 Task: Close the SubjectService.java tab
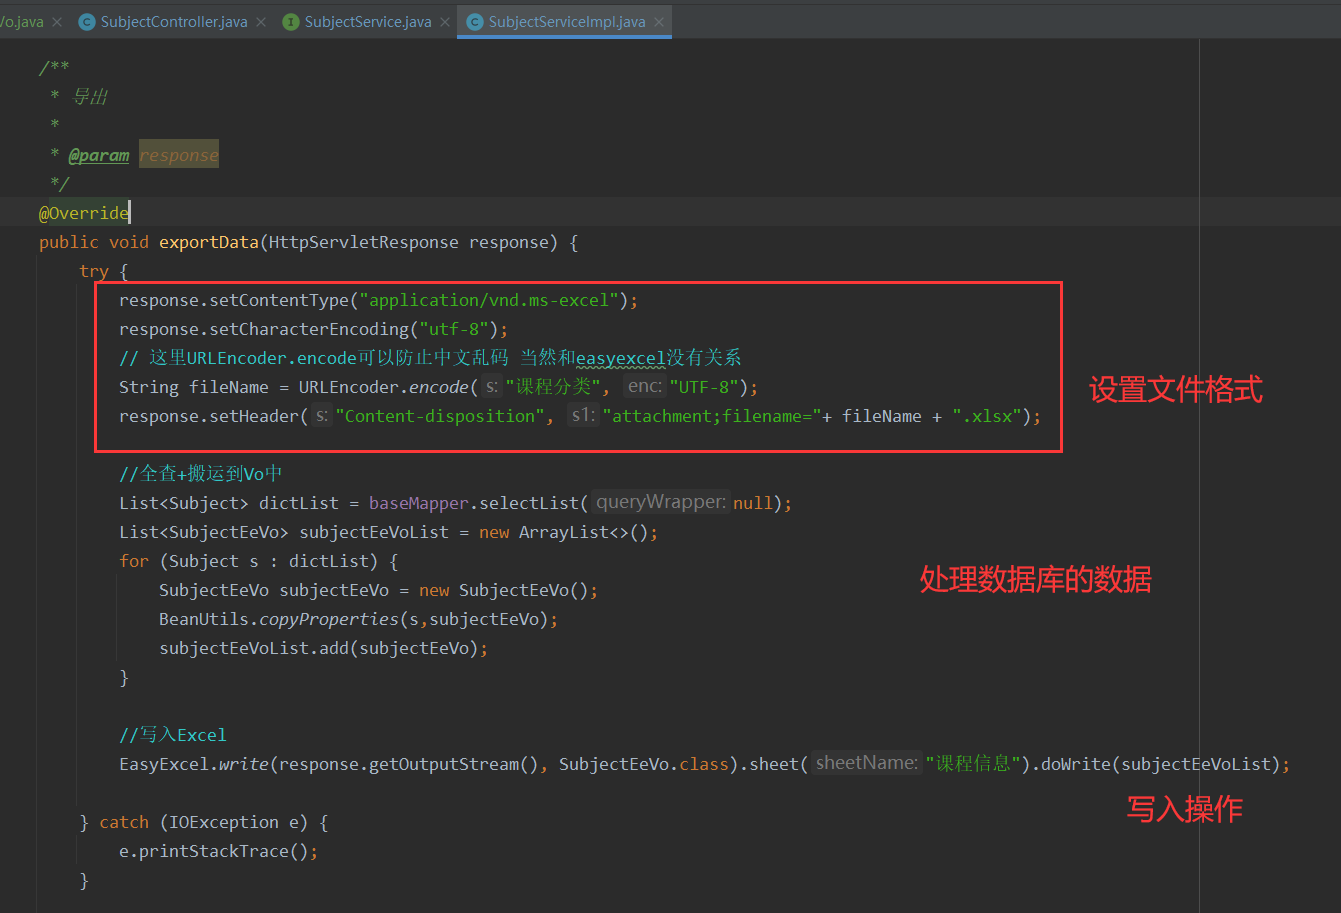[x=445, y=21]
